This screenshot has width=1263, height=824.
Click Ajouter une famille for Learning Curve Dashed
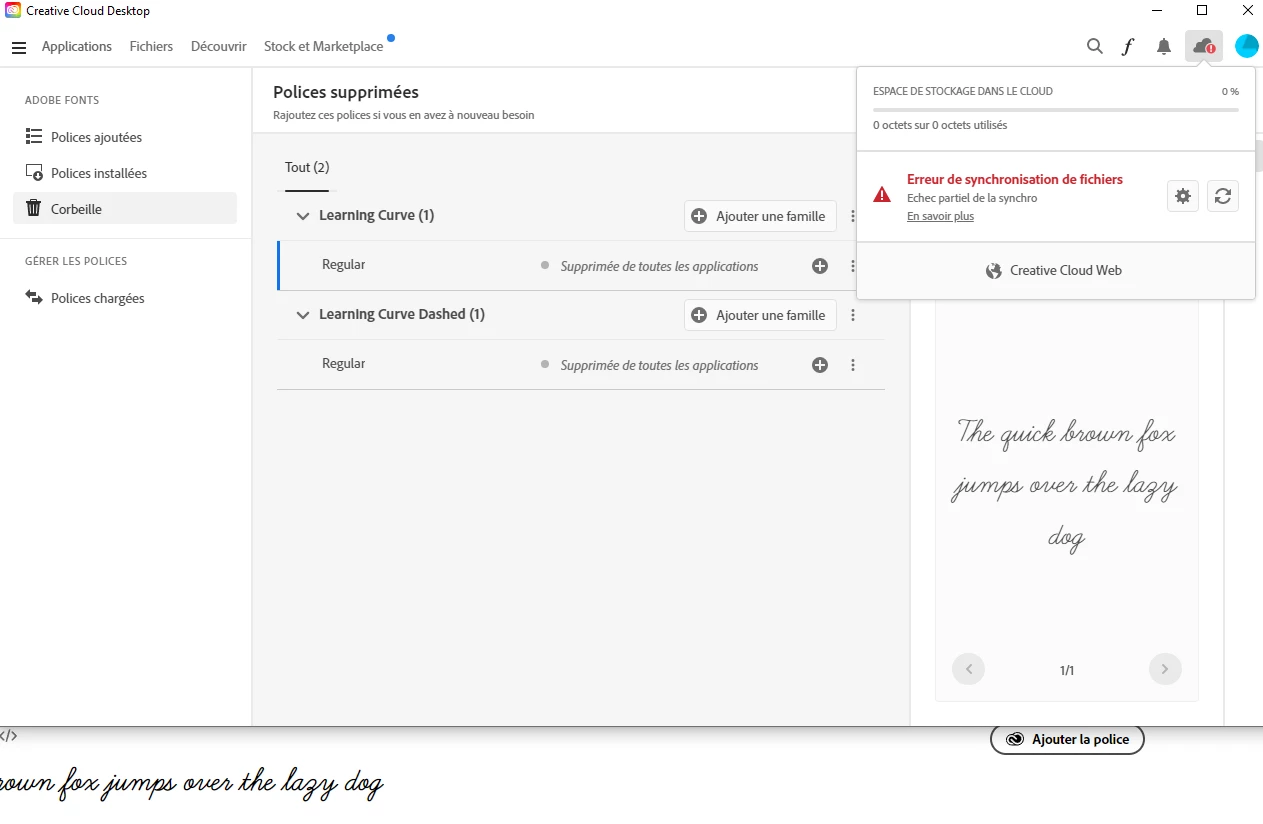point(760,315)
